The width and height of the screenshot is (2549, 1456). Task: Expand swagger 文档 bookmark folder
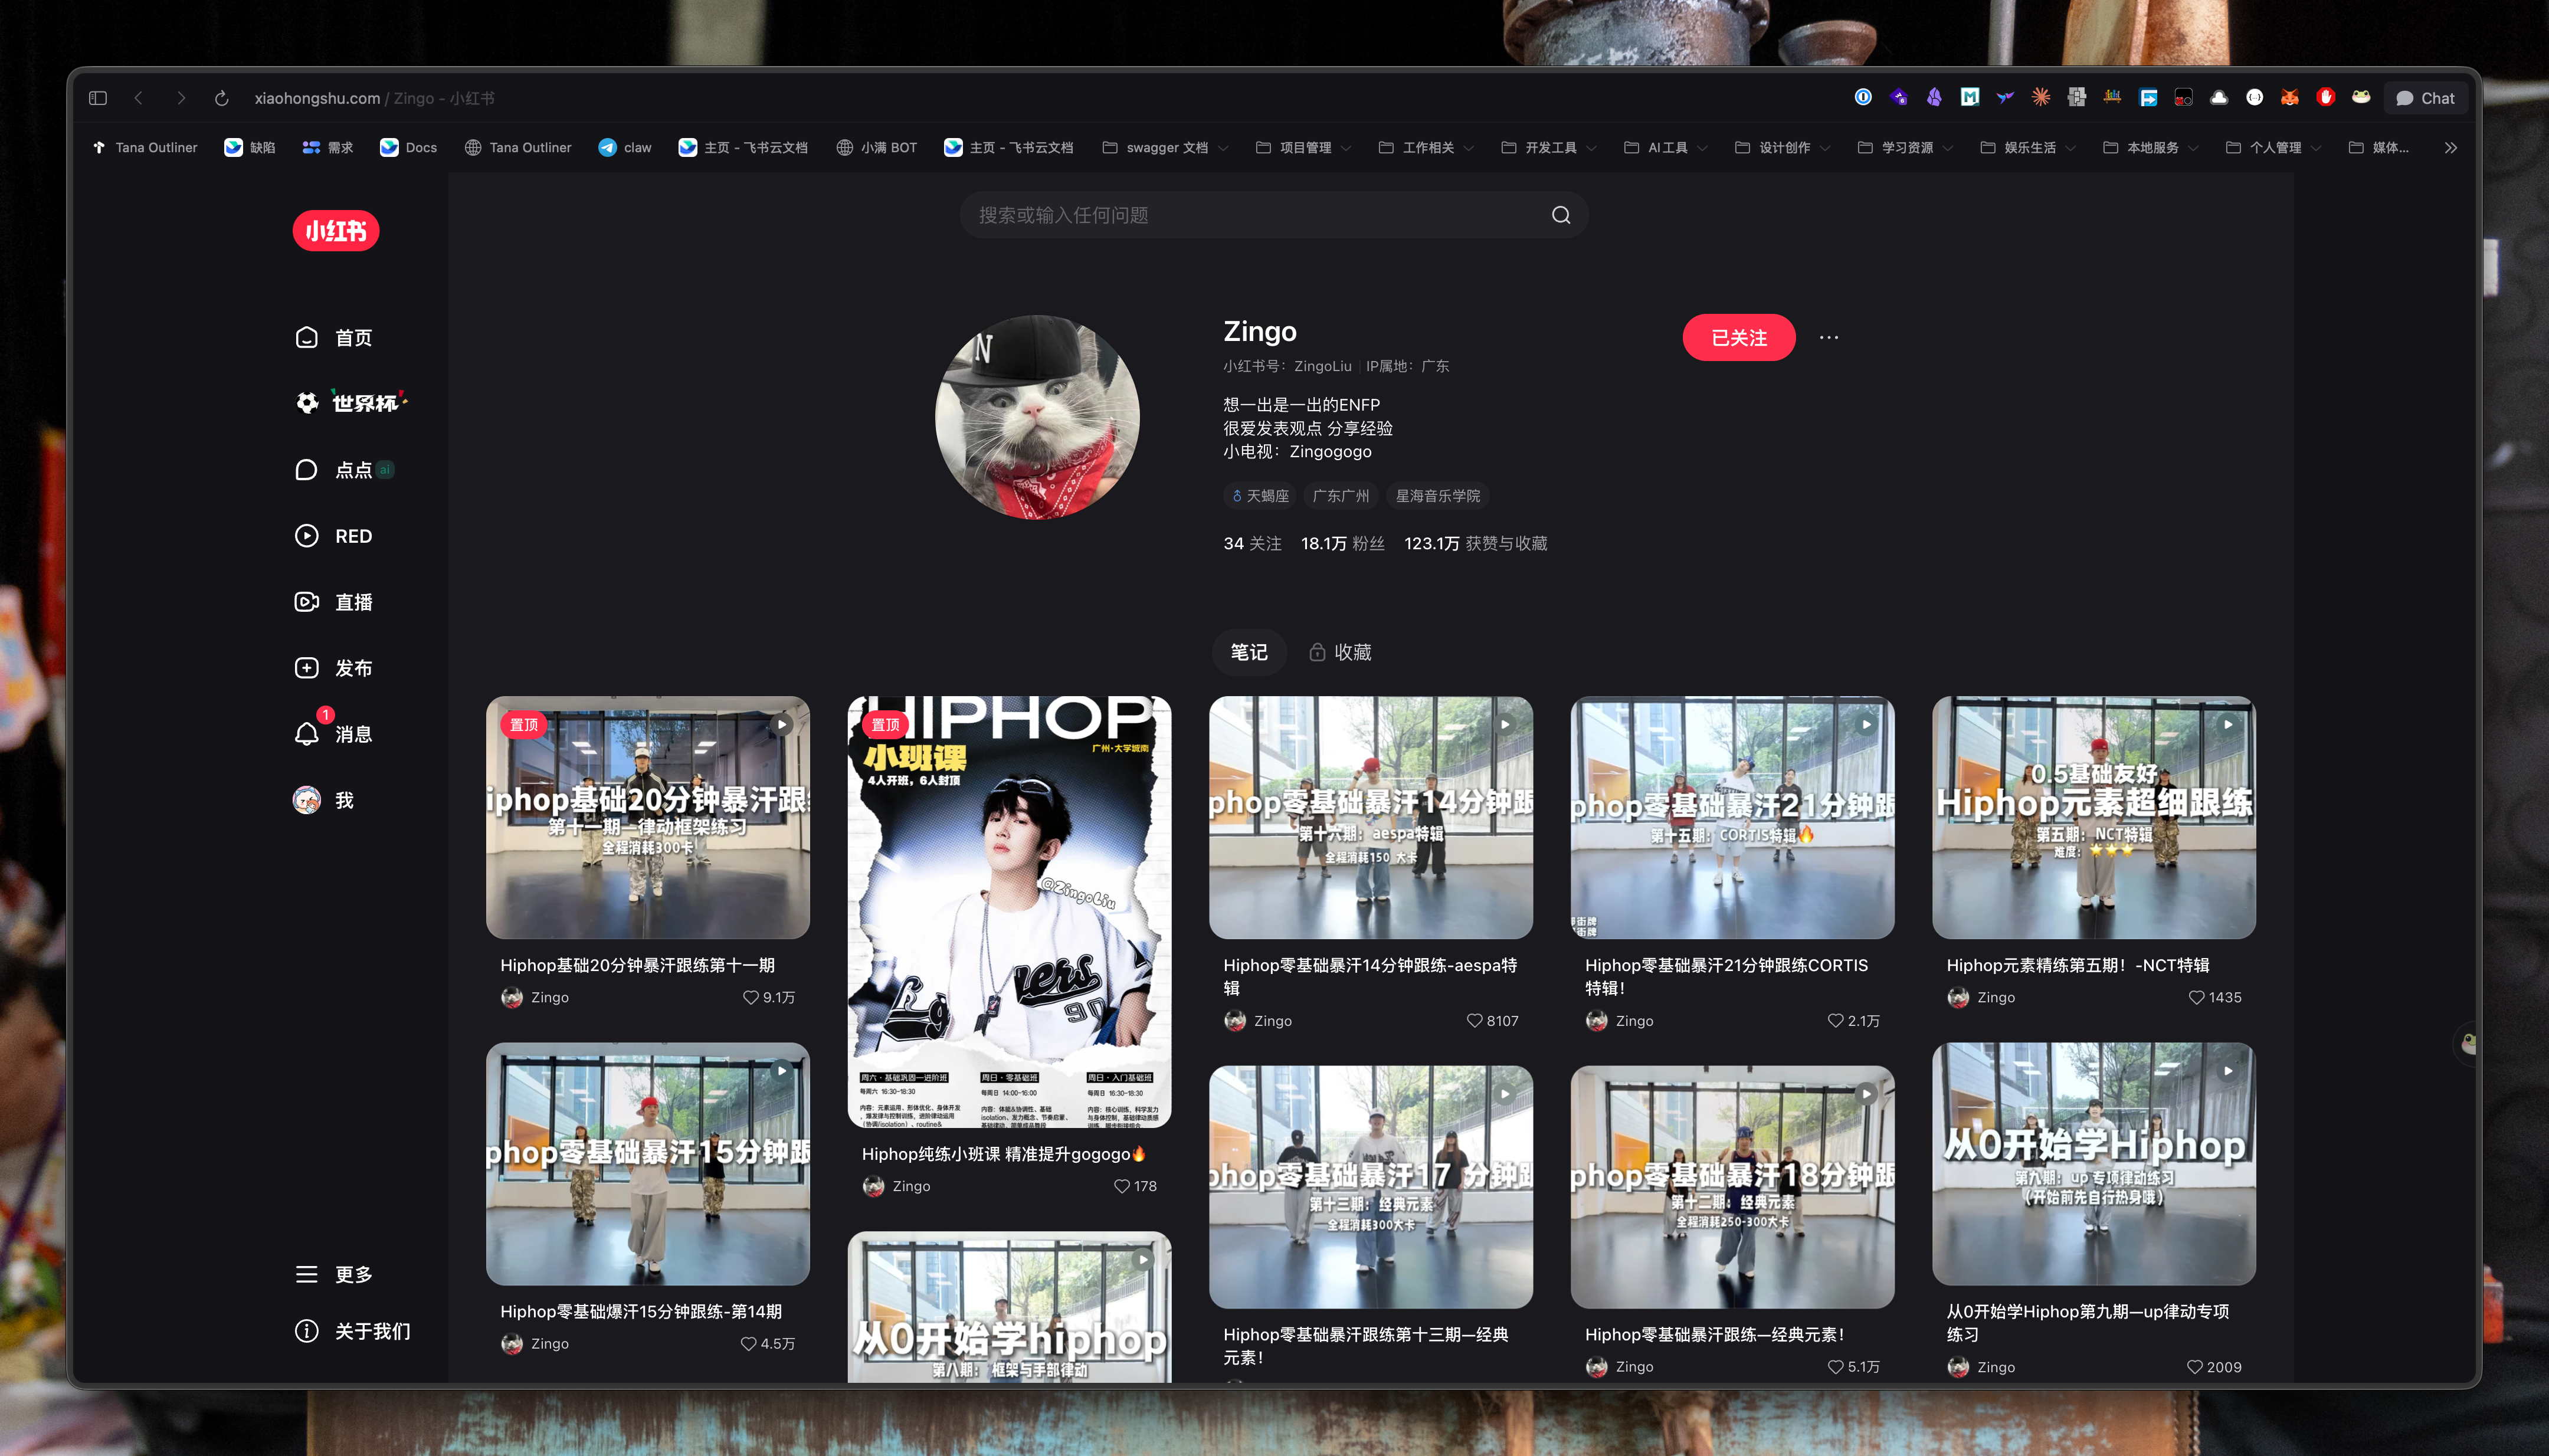click(x=1165, y=147)
